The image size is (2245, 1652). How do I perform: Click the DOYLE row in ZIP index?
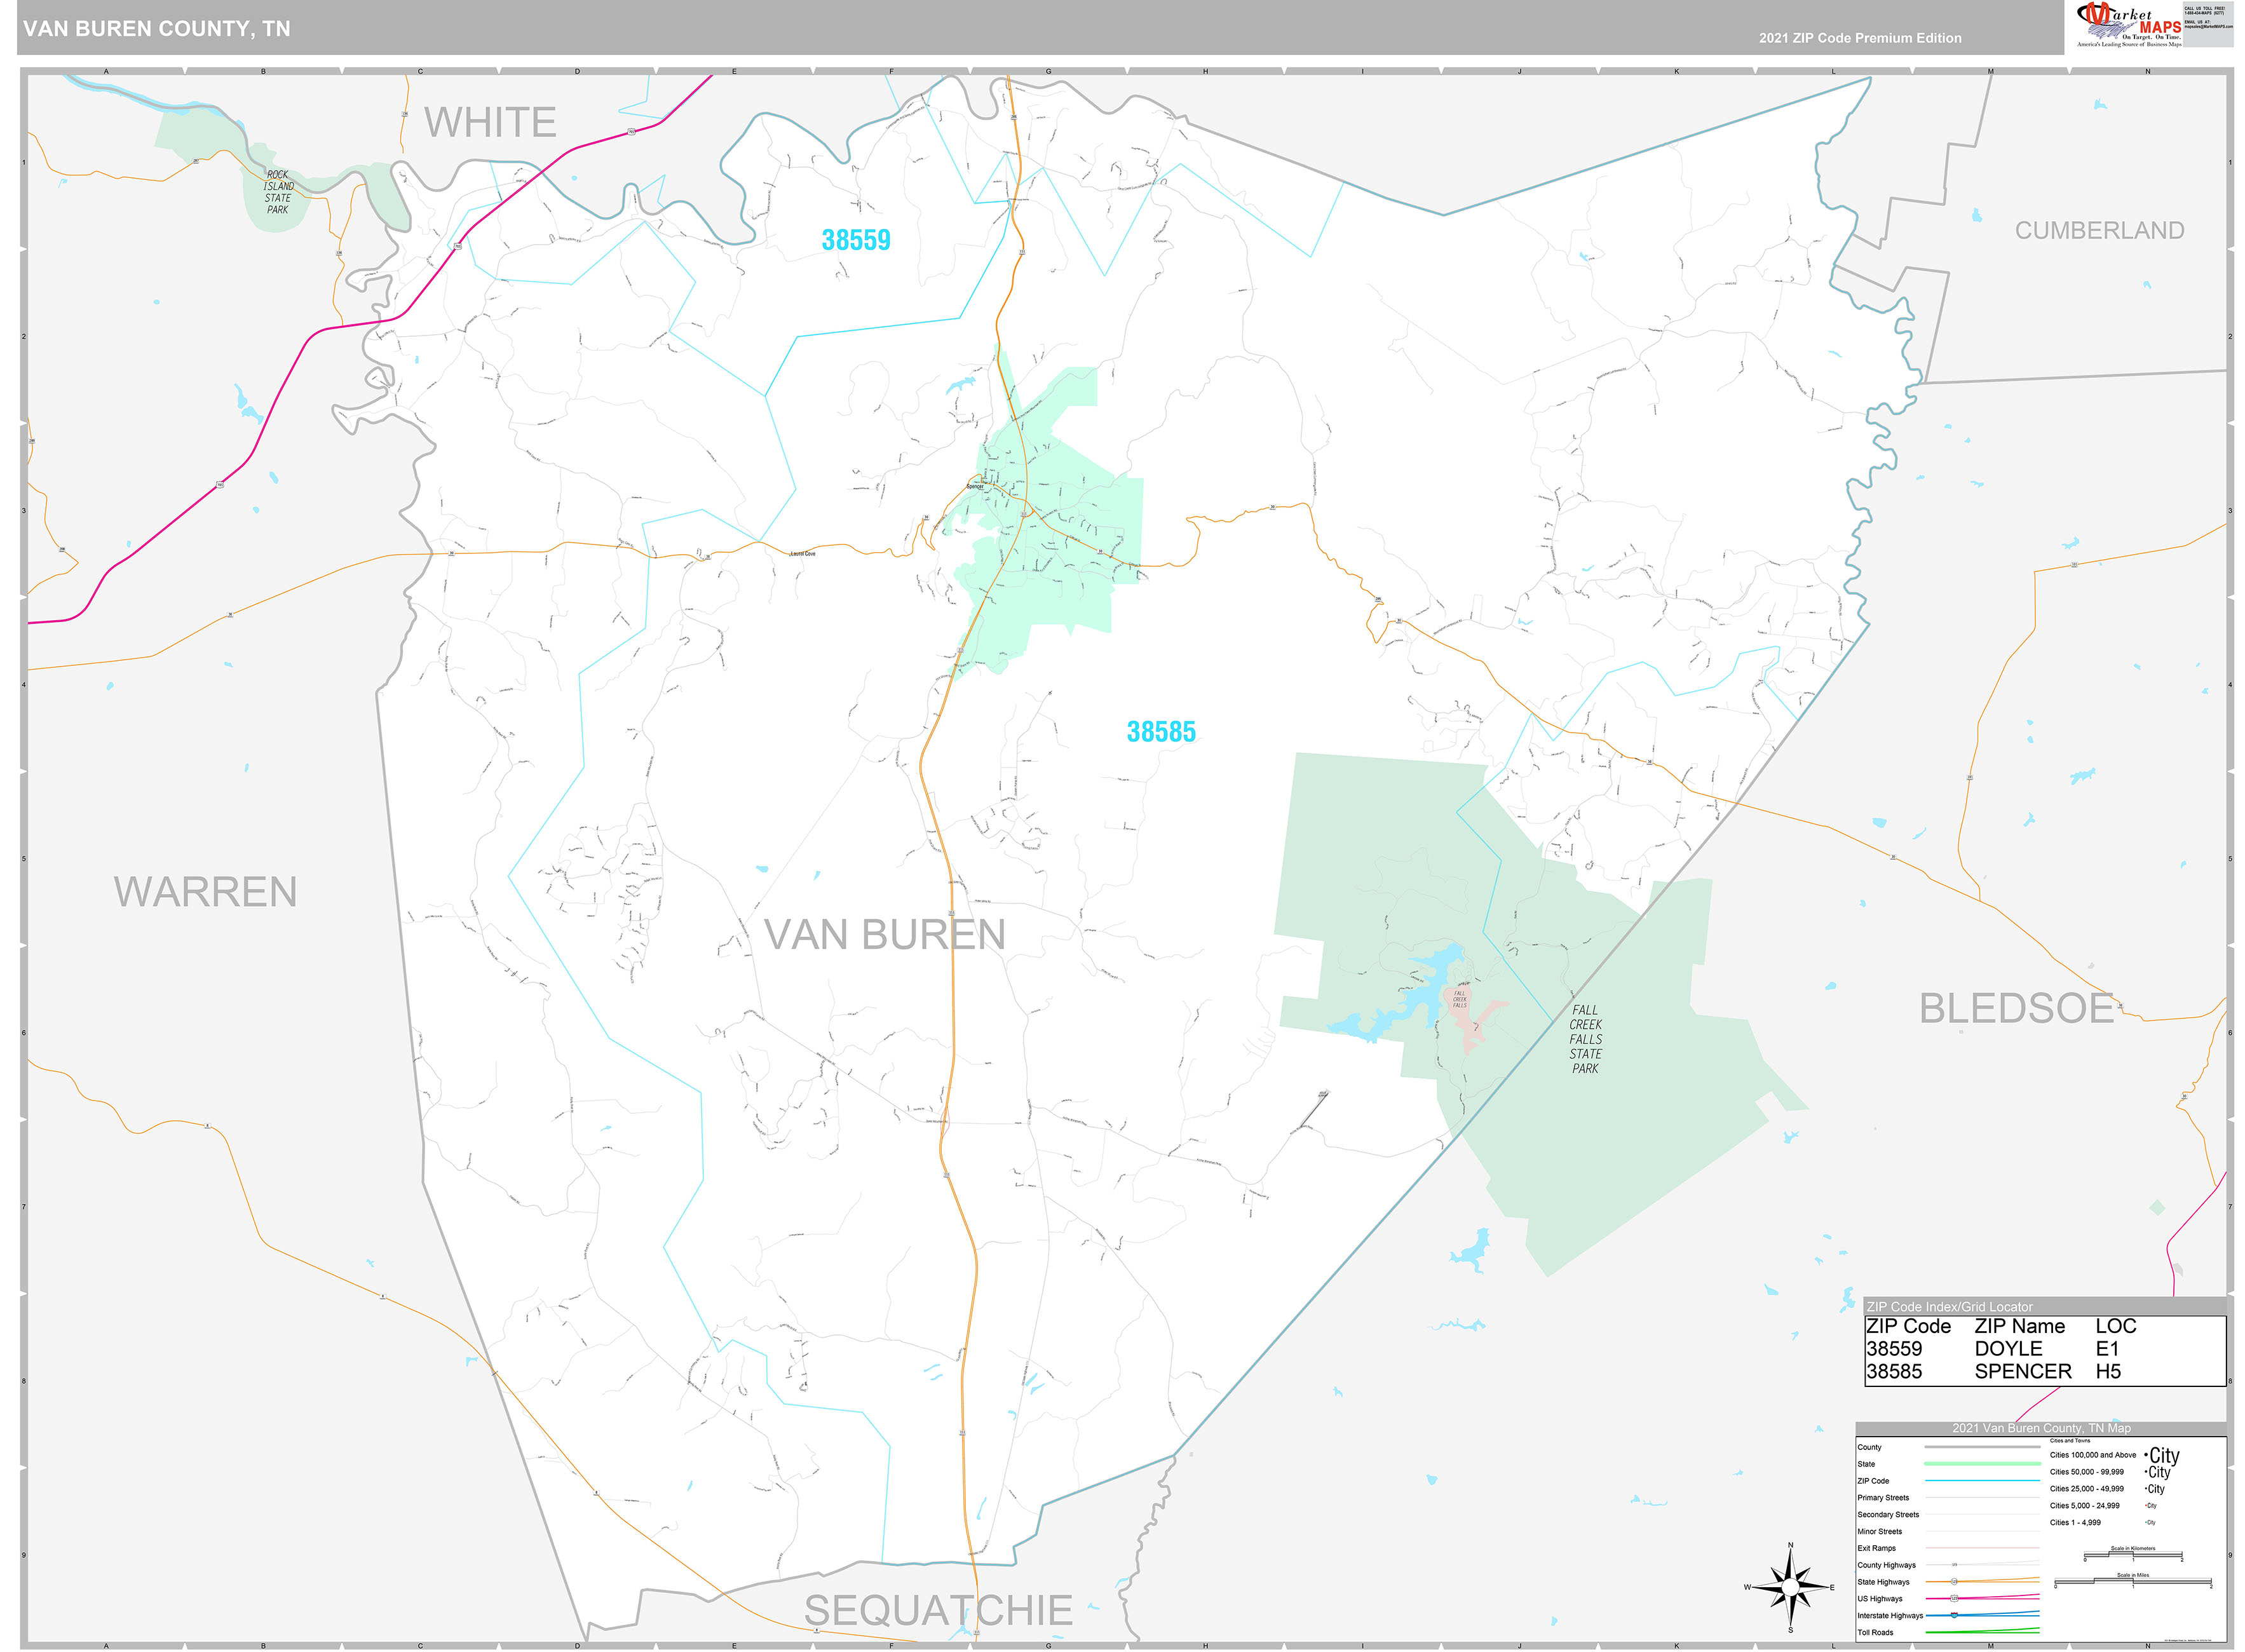pos(2008,1349)
